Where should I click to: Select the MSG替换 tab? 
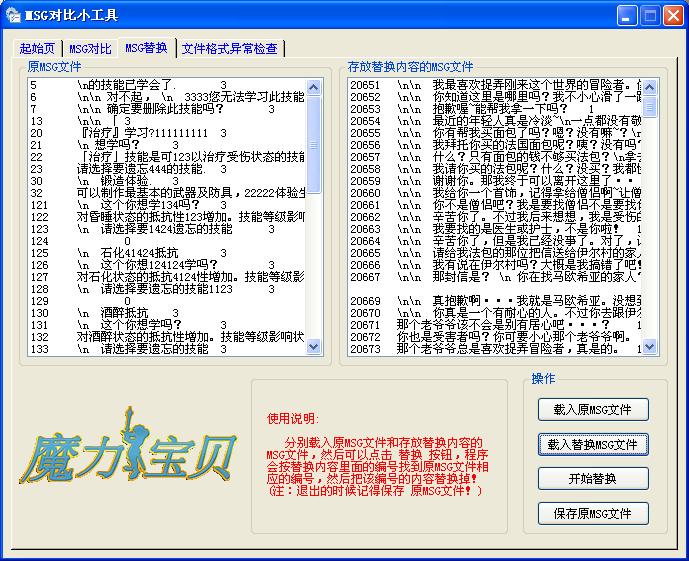point(146,47)
